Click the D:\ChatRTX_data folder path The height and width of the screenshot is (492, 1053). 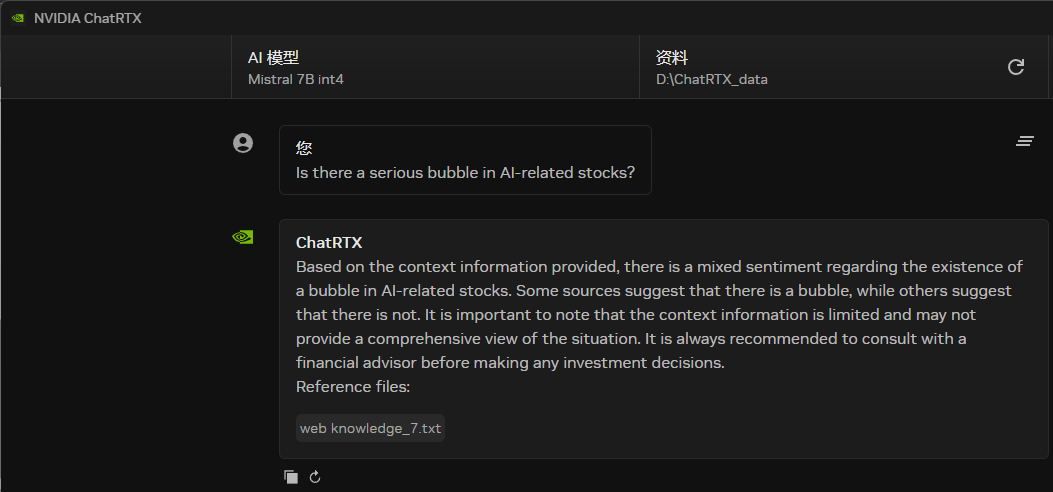coord(712,79)
